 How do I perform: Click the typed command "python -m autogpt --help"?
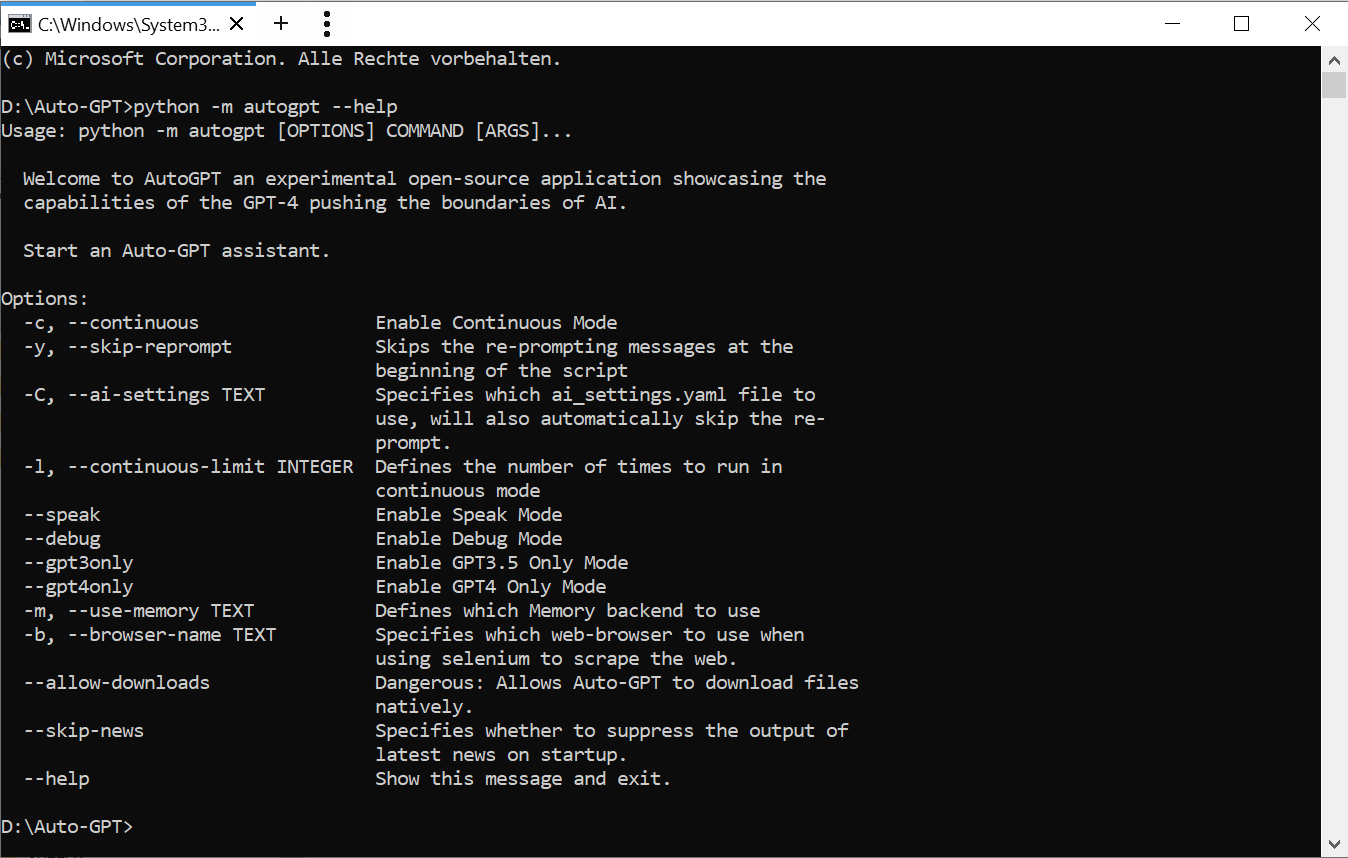[x=265, y=107]
